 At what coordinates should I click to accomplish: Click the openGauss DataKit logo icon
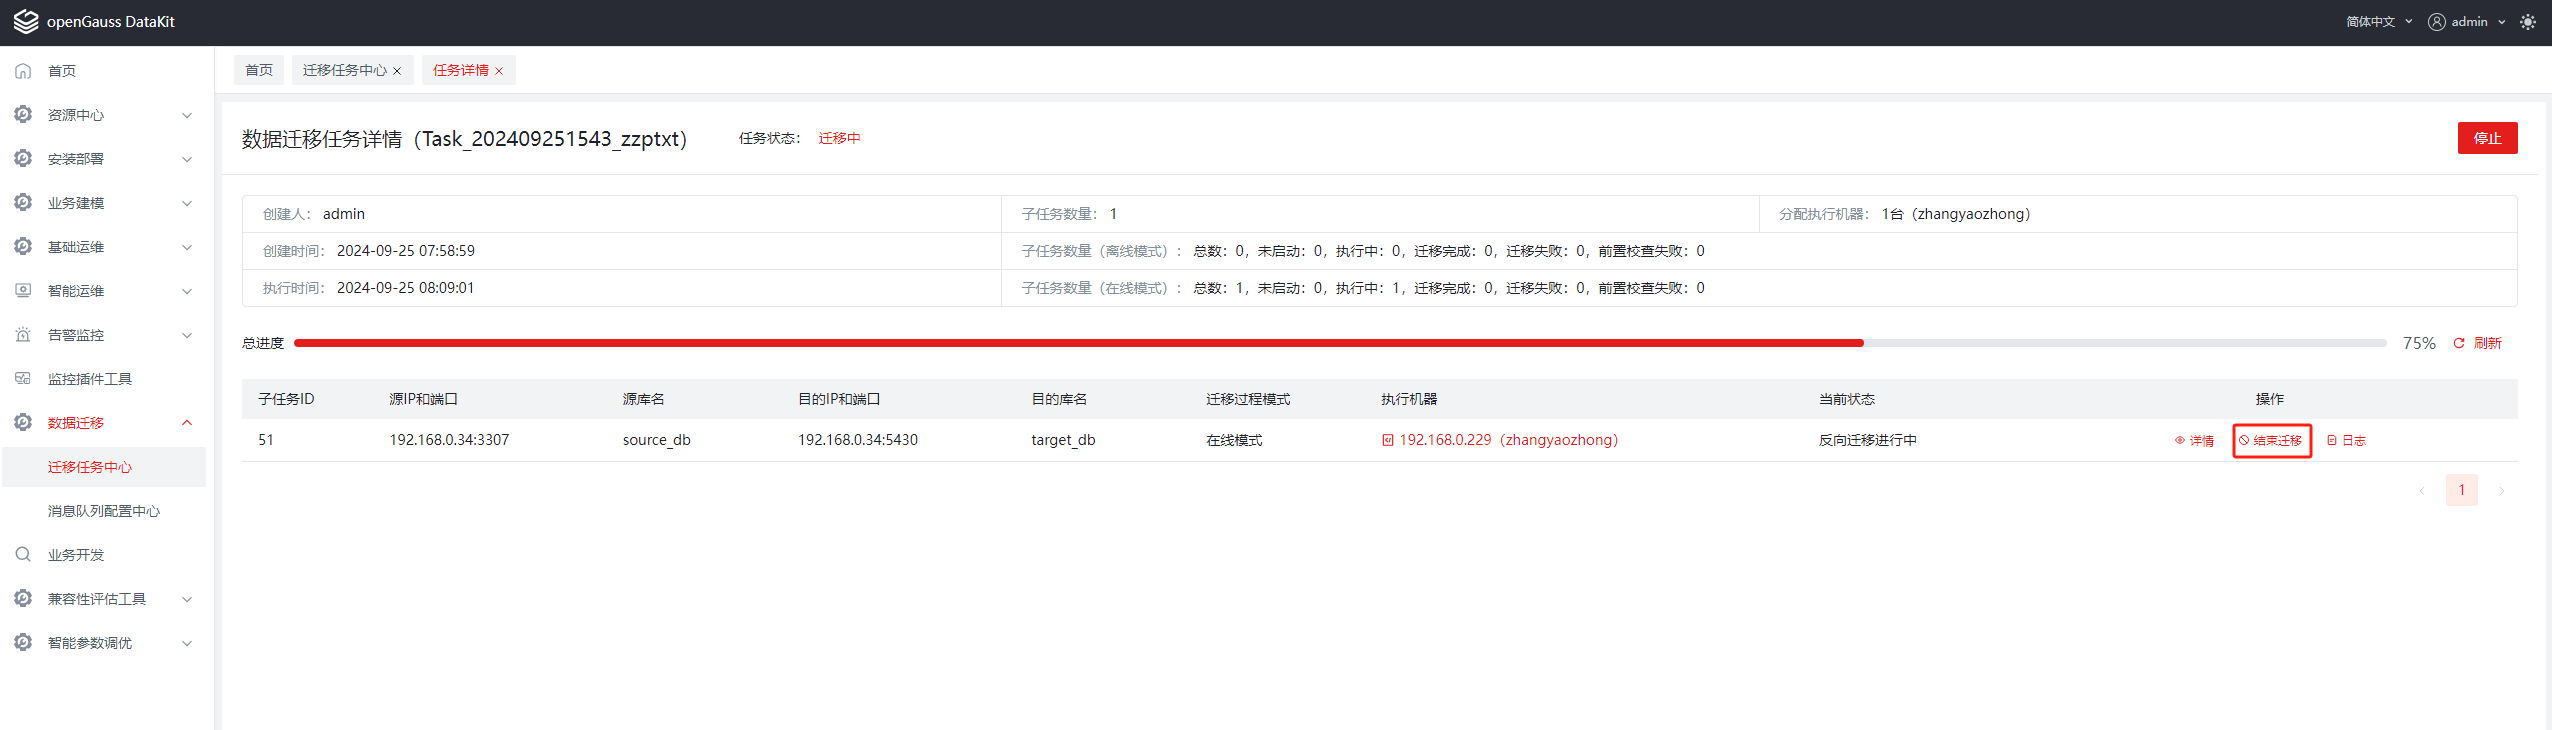tap(26, 22)
